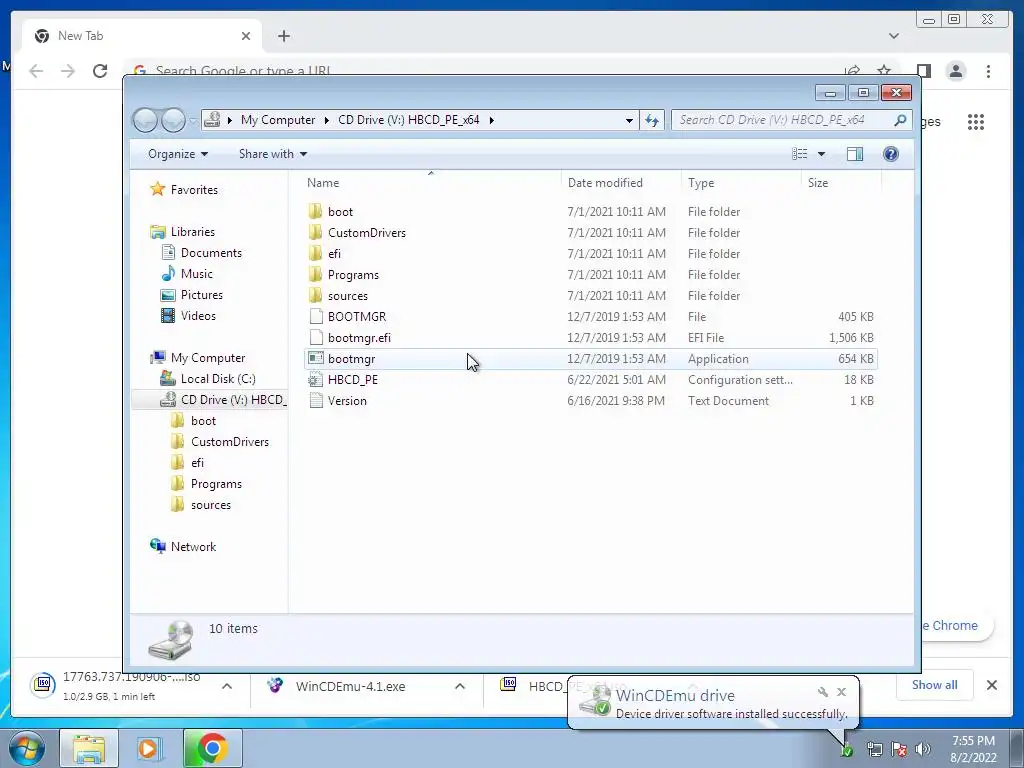Expand the address bar history dropdown
This screenshot has height=768, width=1024.
(x=629, y=120)
